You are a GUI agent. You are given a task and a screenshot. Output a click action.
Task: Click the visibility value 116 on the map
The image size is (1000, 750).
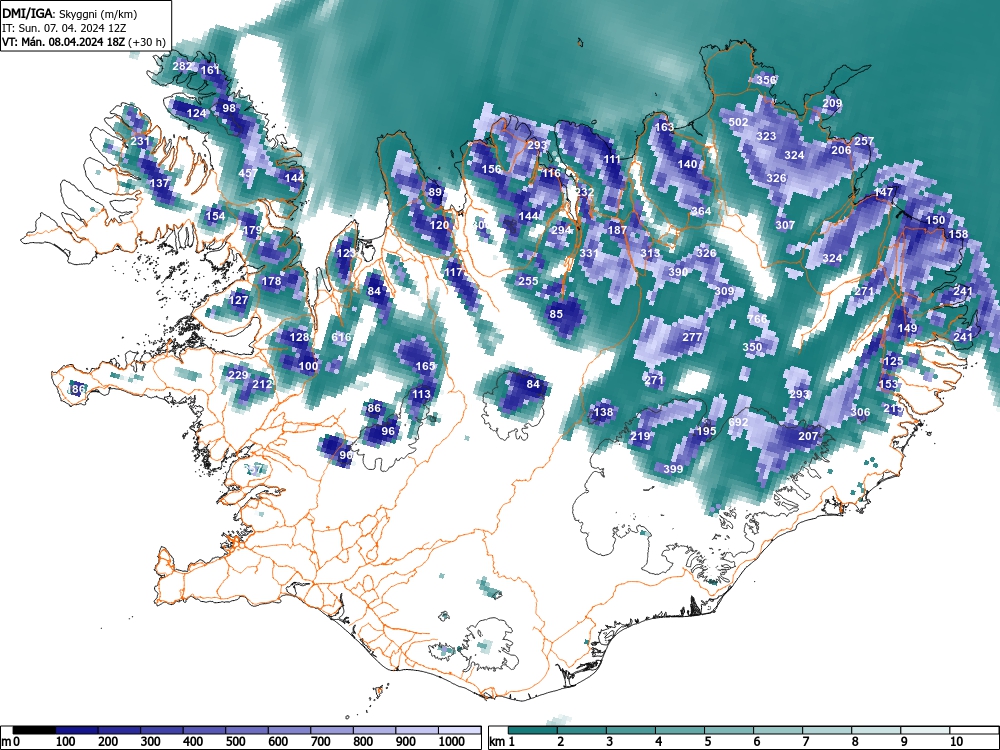click(551, 173)
